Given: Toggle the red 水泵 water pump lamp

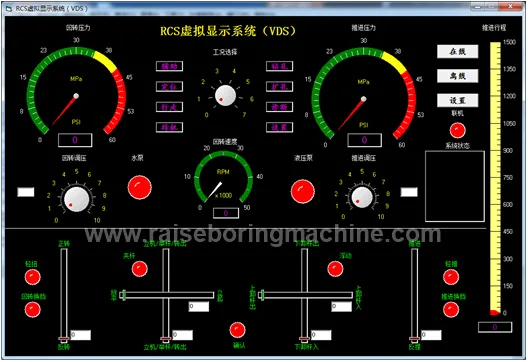Looking at the screenshot, I should (139, 187).
